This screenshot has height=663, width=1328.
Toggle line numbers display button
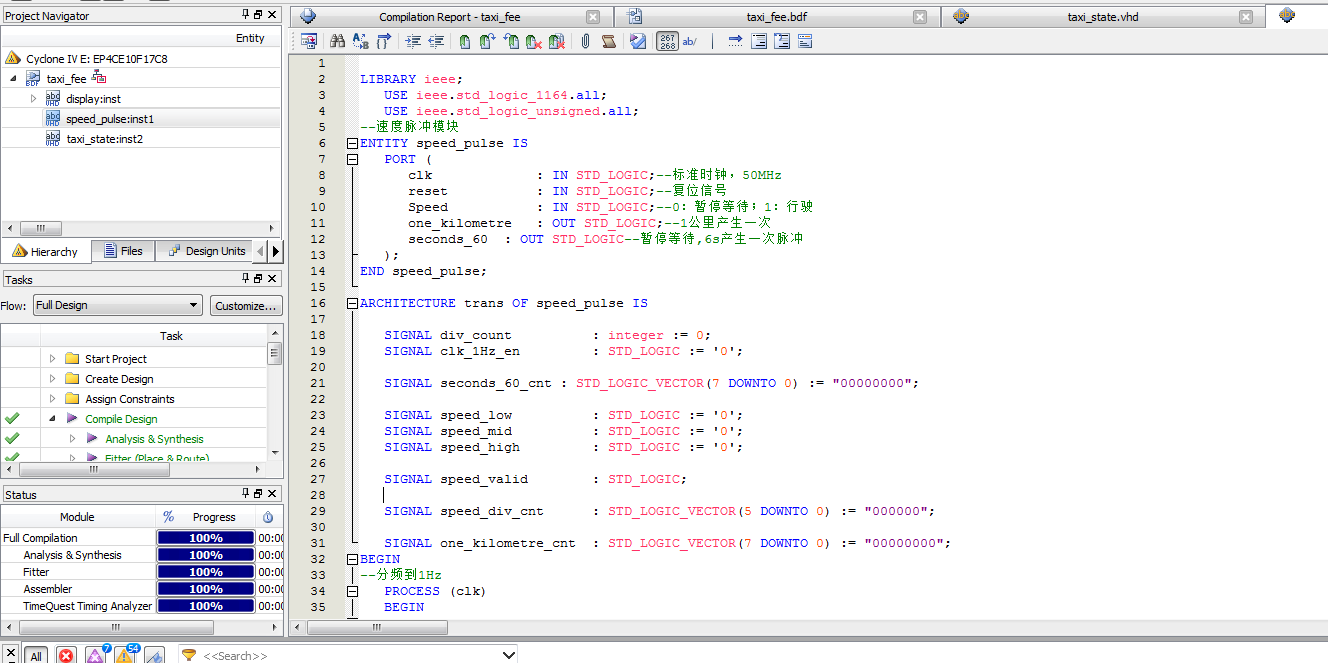[667, 41]
